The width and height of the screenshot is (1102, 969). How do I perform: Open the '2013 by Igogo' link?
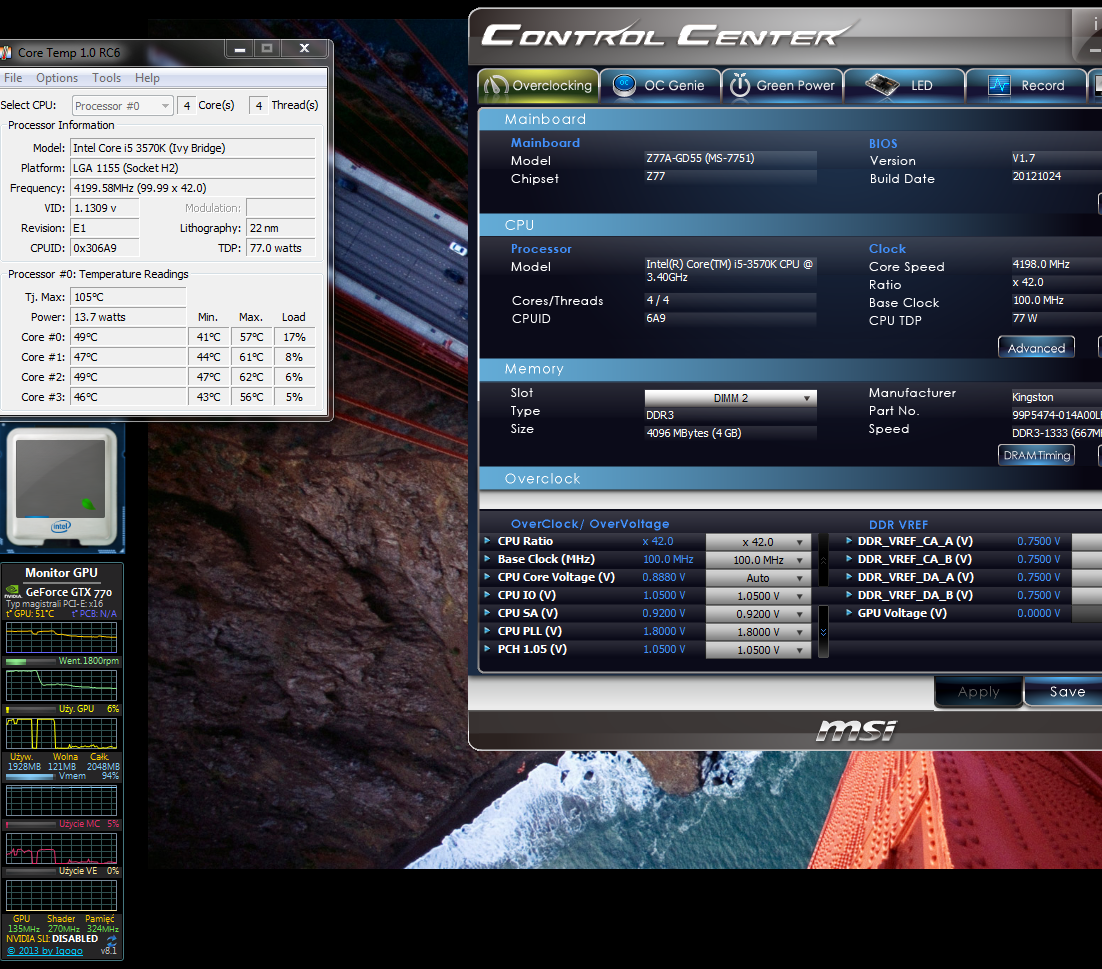[x=45, y=951]
